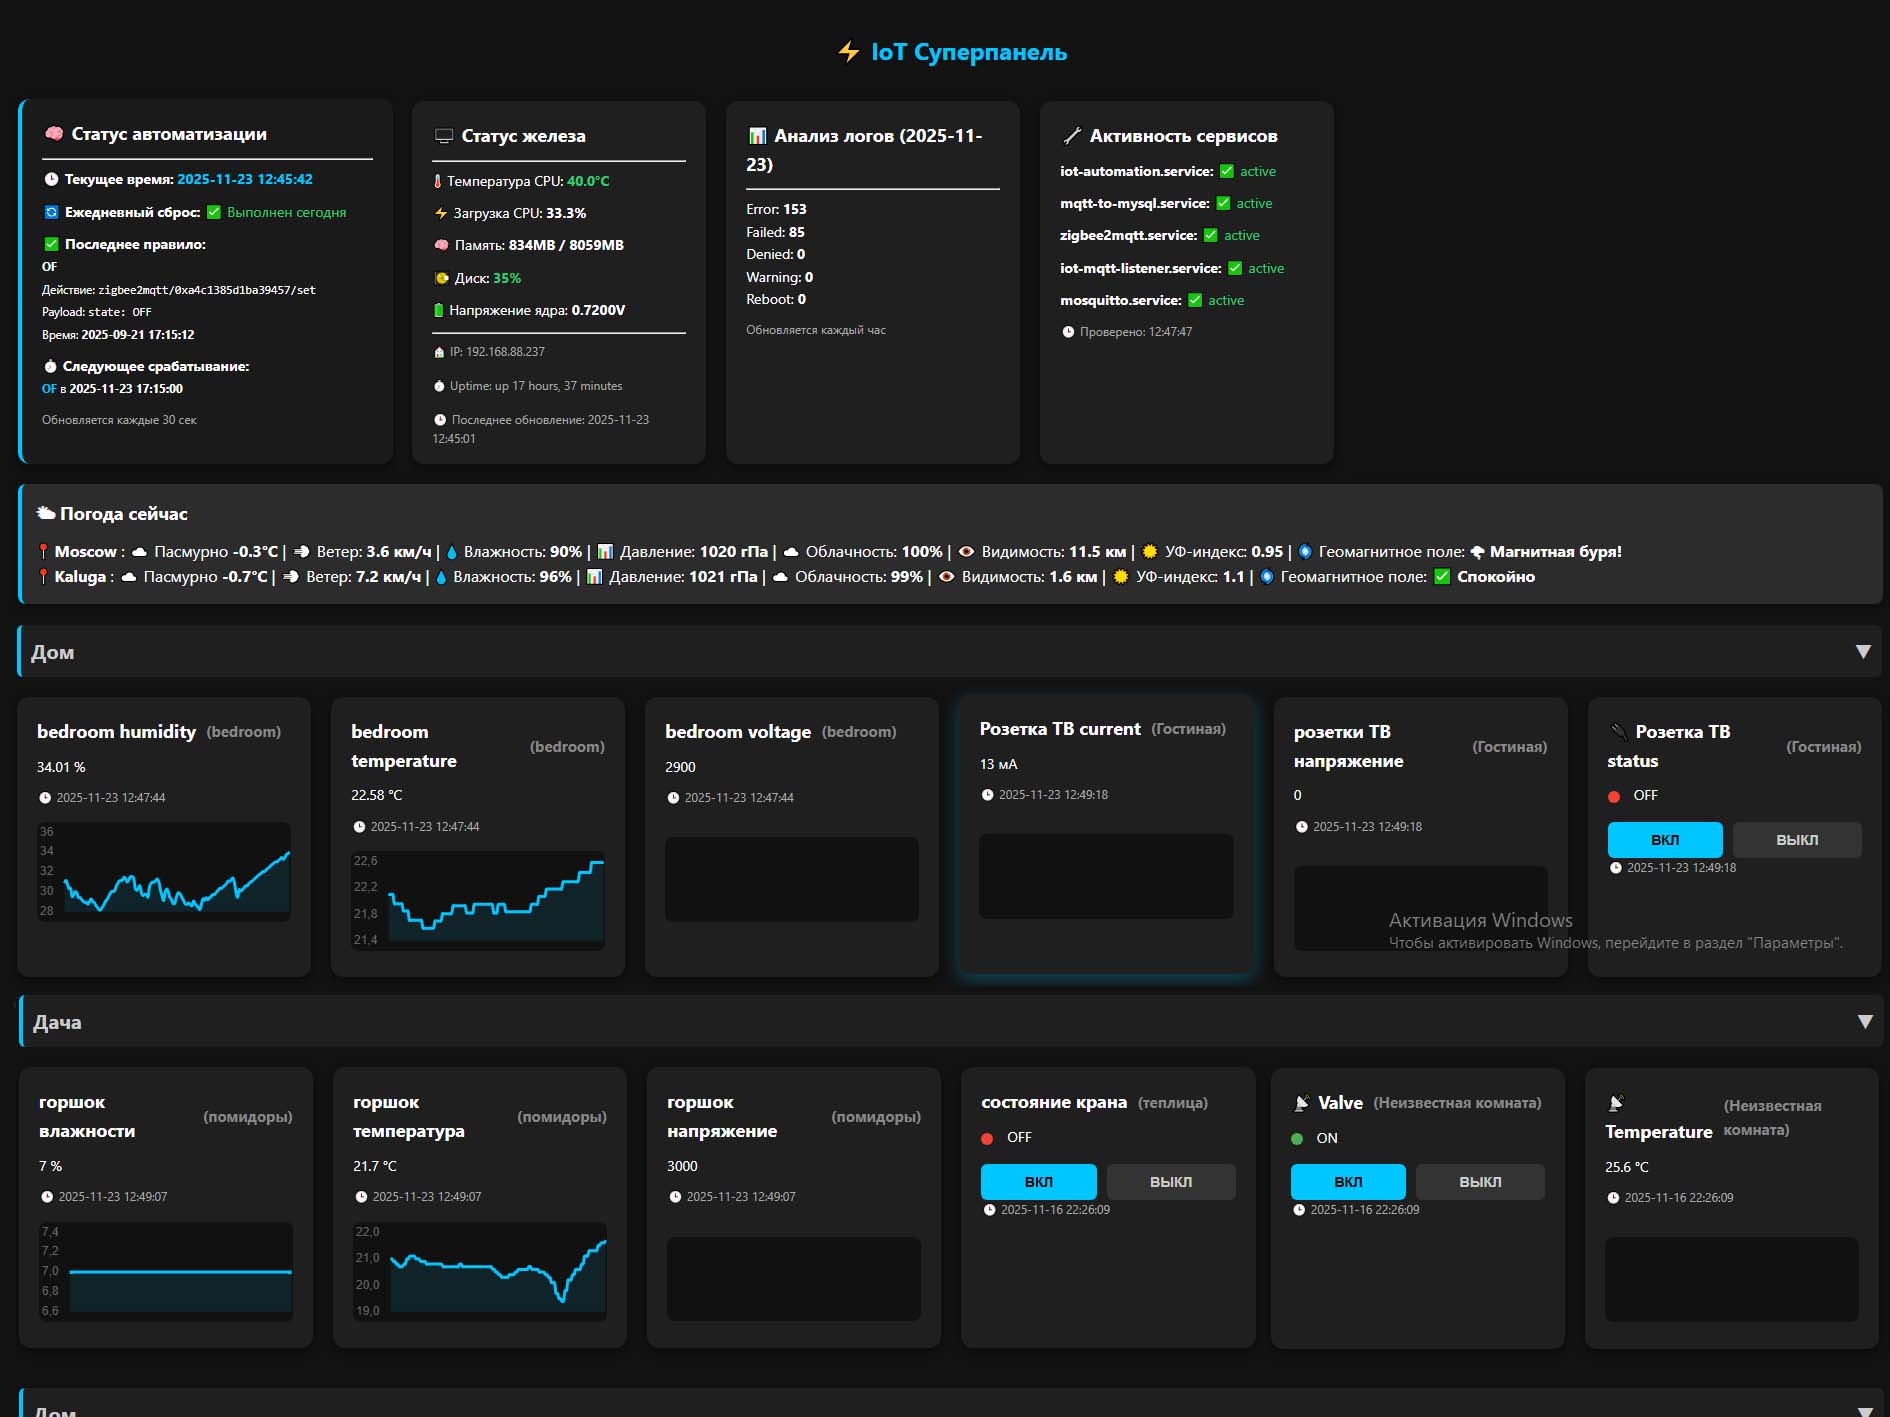Click the brain icon beside Статус автоматизации
Viewport: 1890px width, 1417px height.
point(54,134)
